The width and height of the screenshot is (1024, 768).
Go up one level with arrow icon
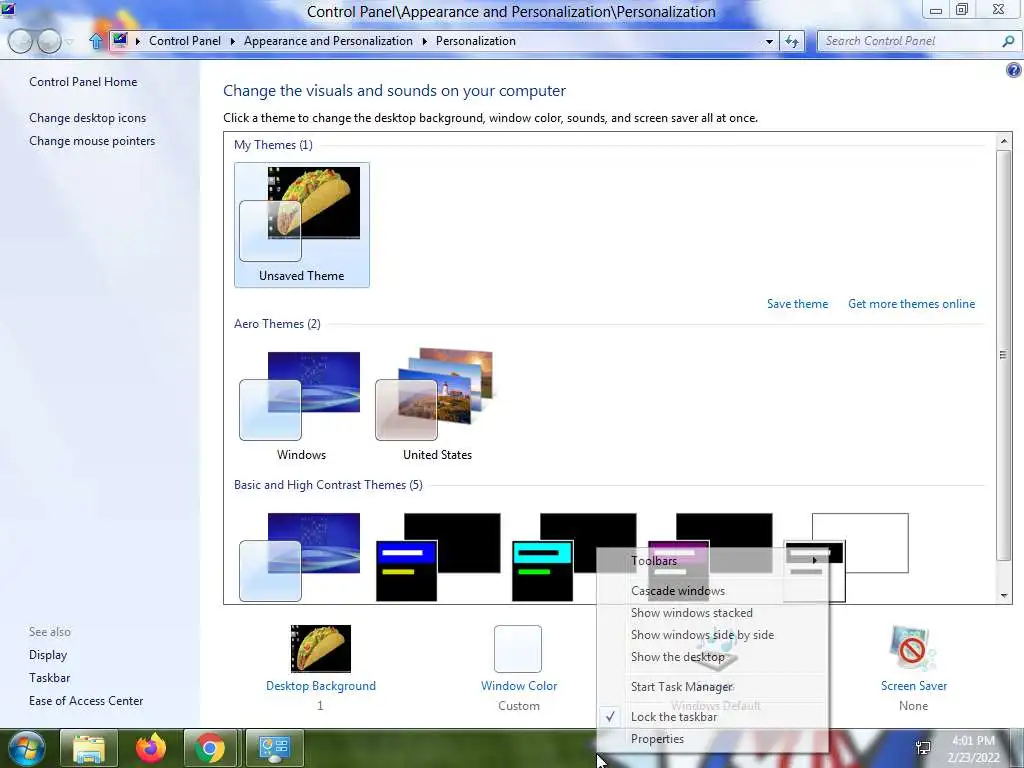96,41
